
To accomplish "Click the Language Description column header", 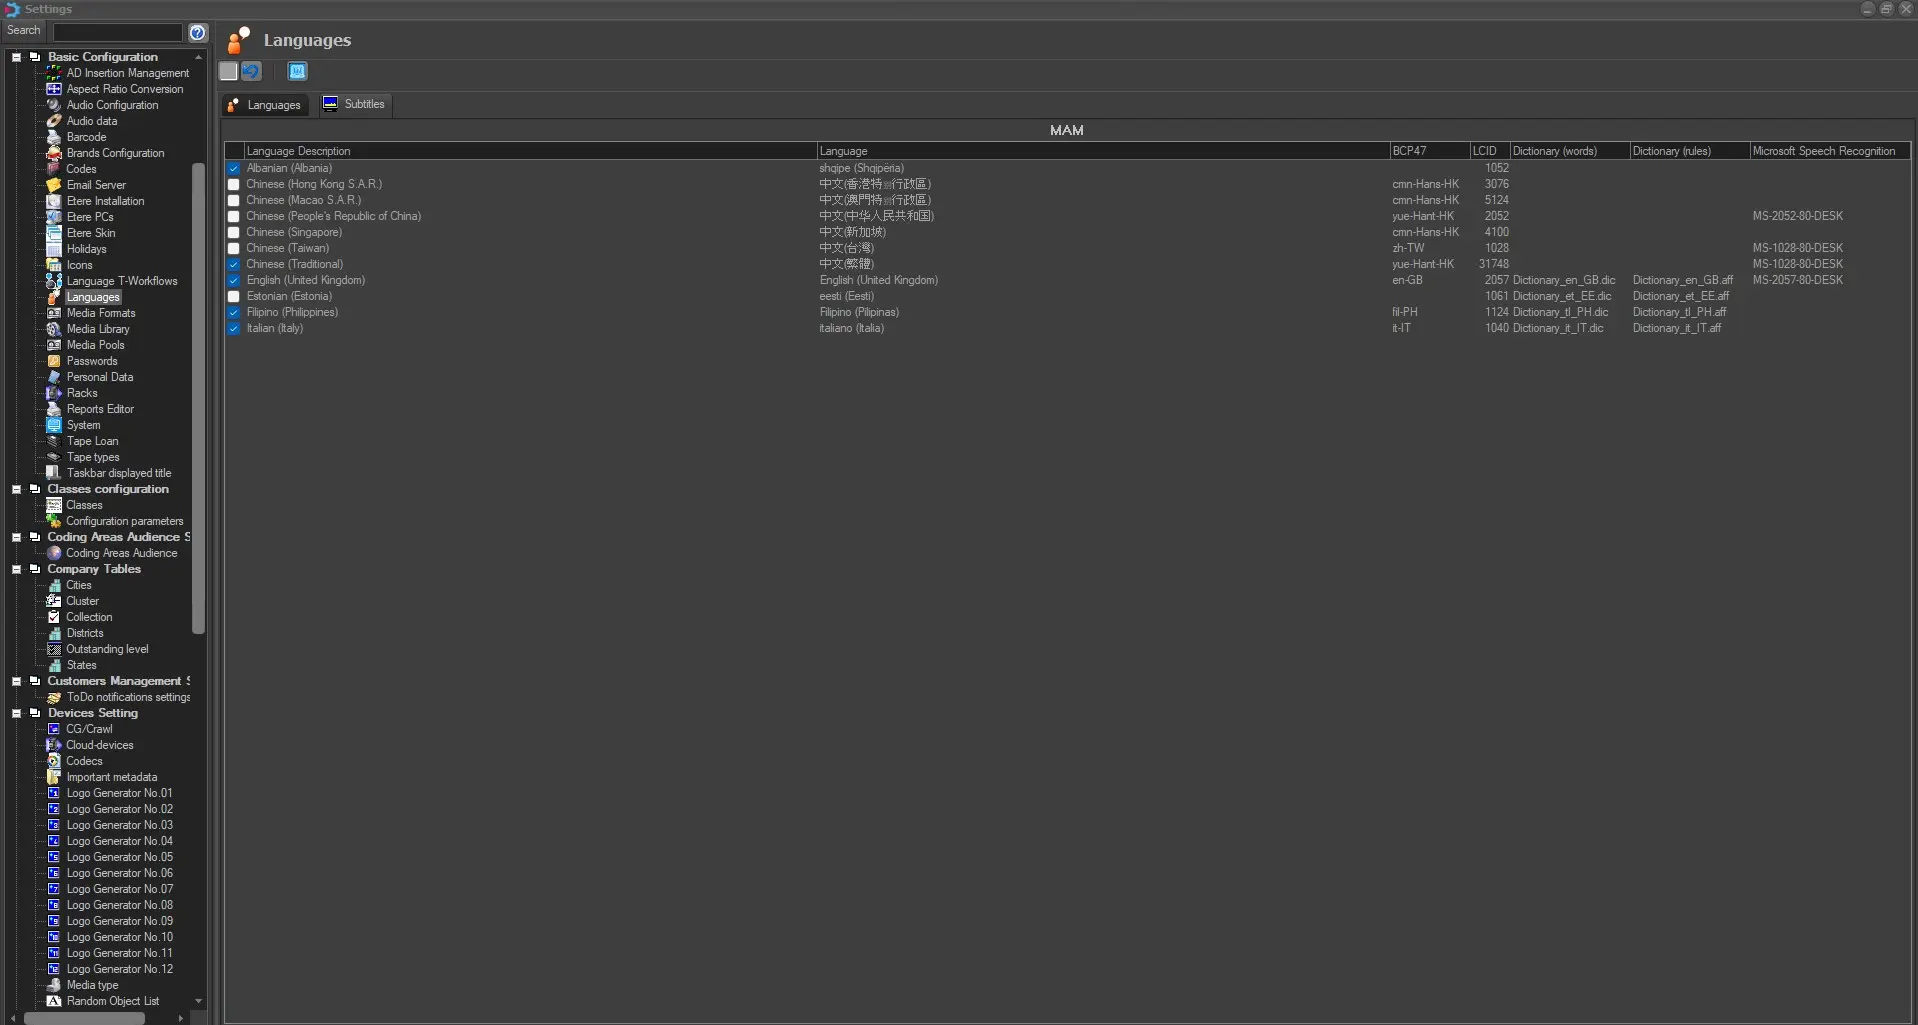I will click(530, 151).
